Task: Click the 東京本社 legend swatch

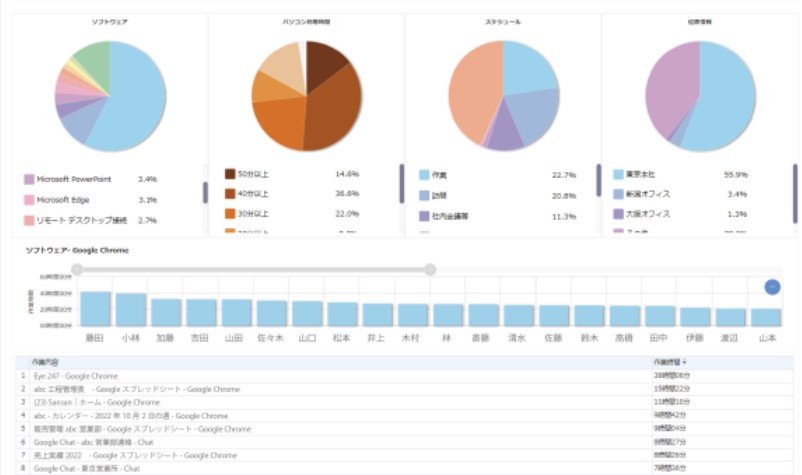Action: pyautogui.click(x=618, y=174)
